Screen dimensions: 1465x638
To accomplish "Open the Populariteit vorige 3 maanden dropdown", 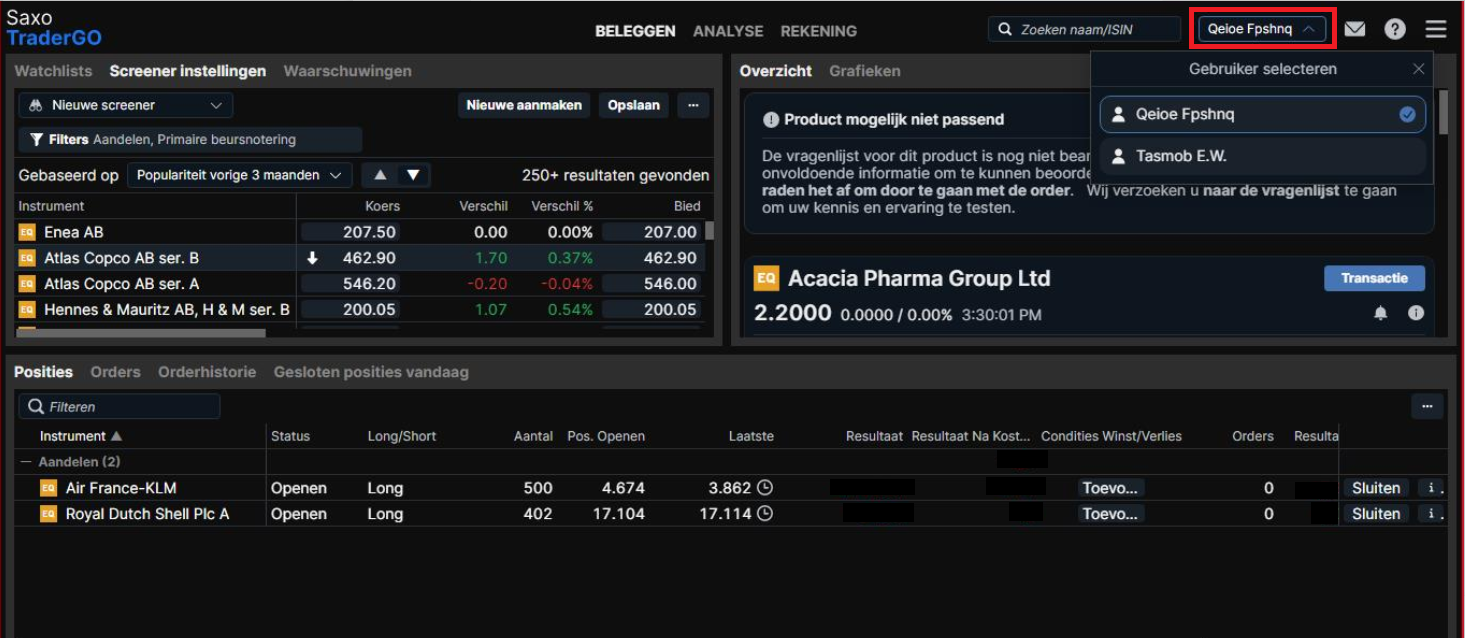I will click(240, 175).
